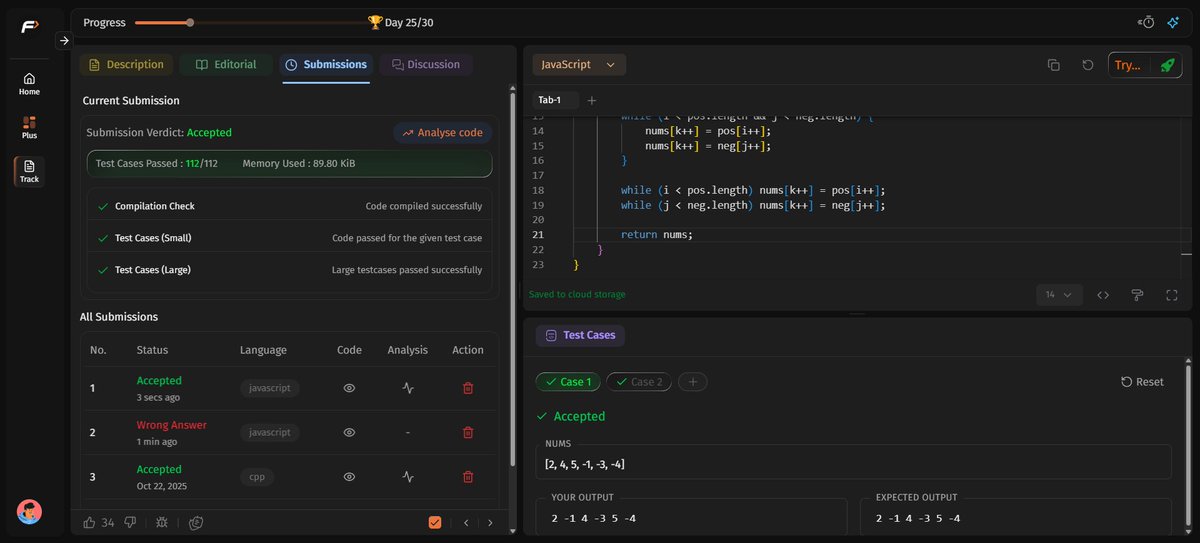View code of submission 2 Wrong Answer
The height and width of the screenshot is (543, 1200).
click(349, 432)
